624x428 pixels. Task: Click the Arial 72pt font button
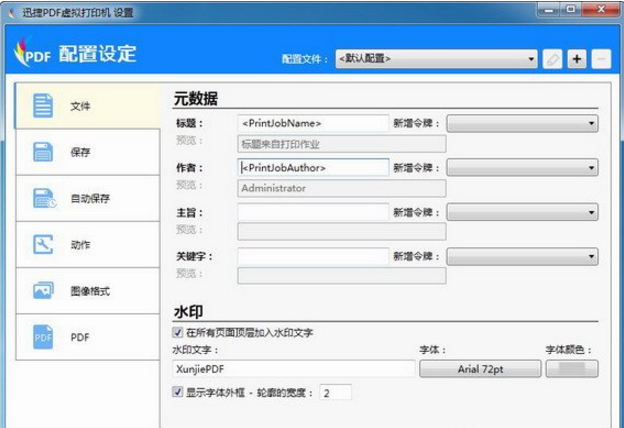pyautogui.click(x=480, y=369)
